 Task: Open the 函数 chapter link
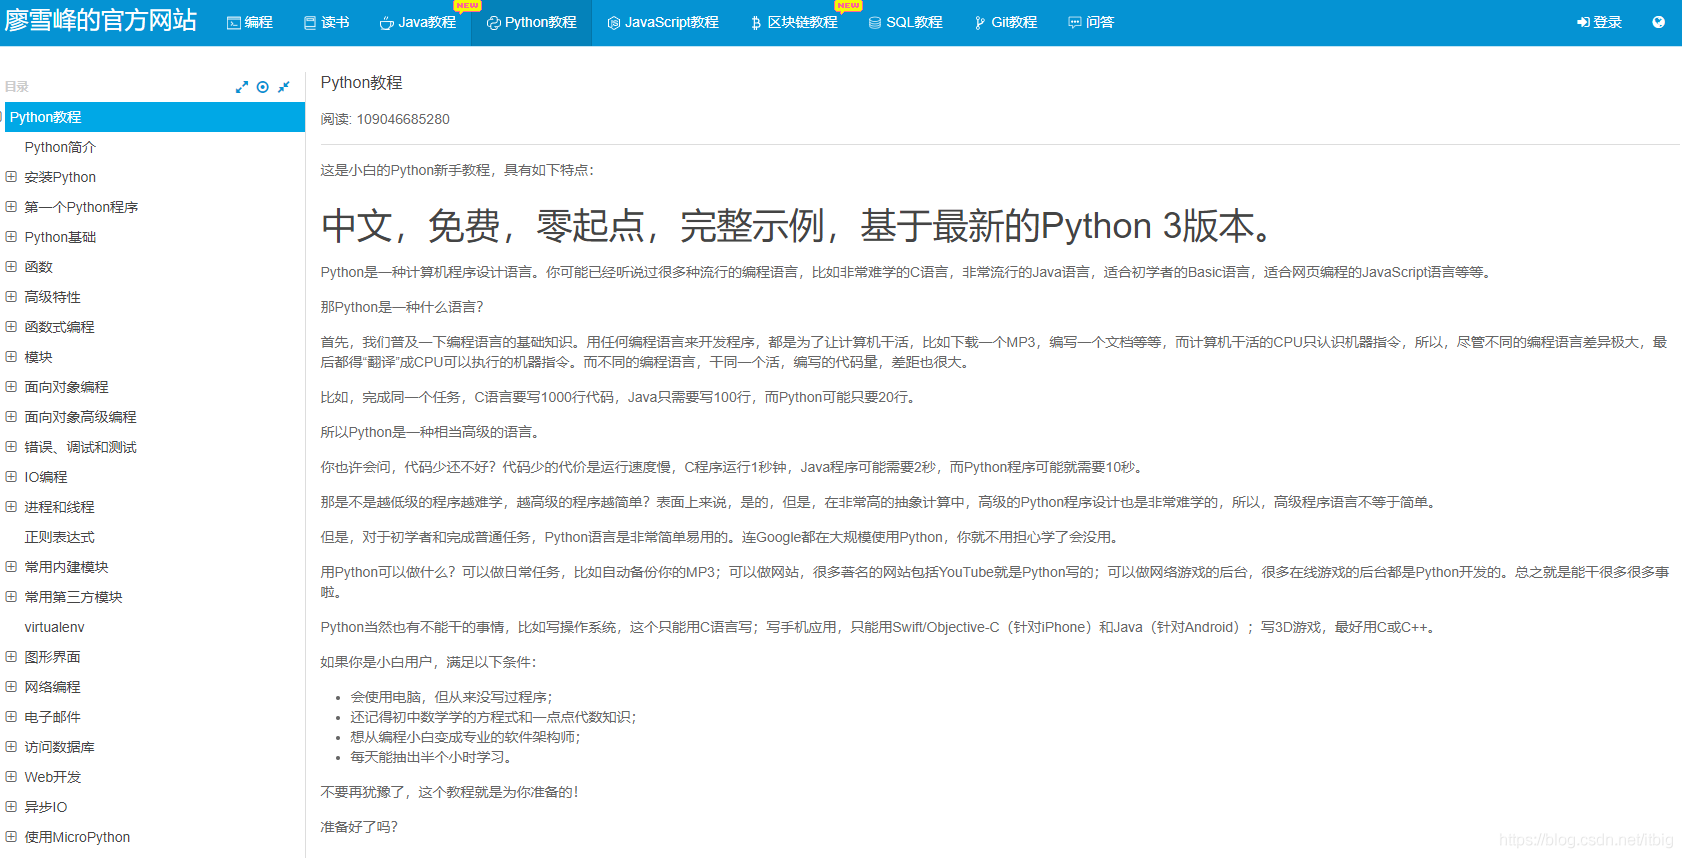(38, 267)
